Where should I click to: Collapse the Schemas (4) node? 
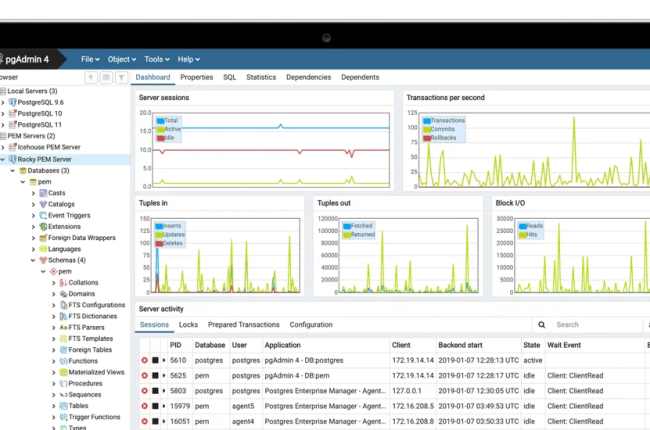point(33,260)
